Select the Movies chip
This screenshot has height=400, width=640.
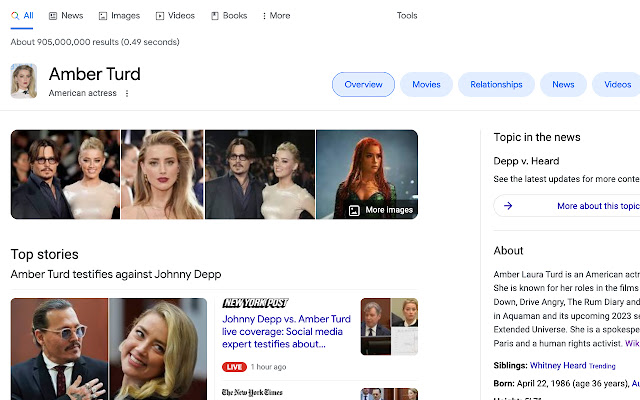coord(426,85)
